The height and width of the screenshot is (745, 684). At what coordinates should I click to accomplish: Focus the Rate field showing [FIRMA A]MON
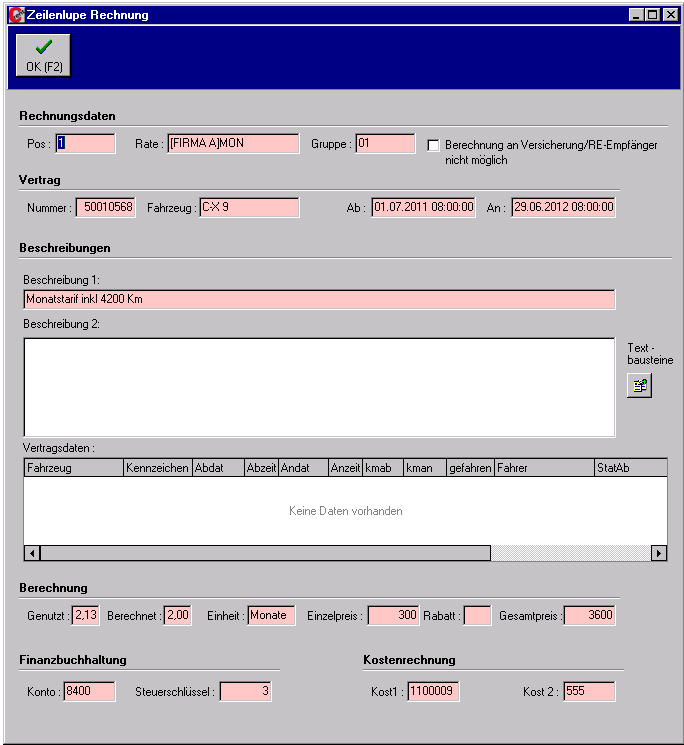click(x=233, y=144)
